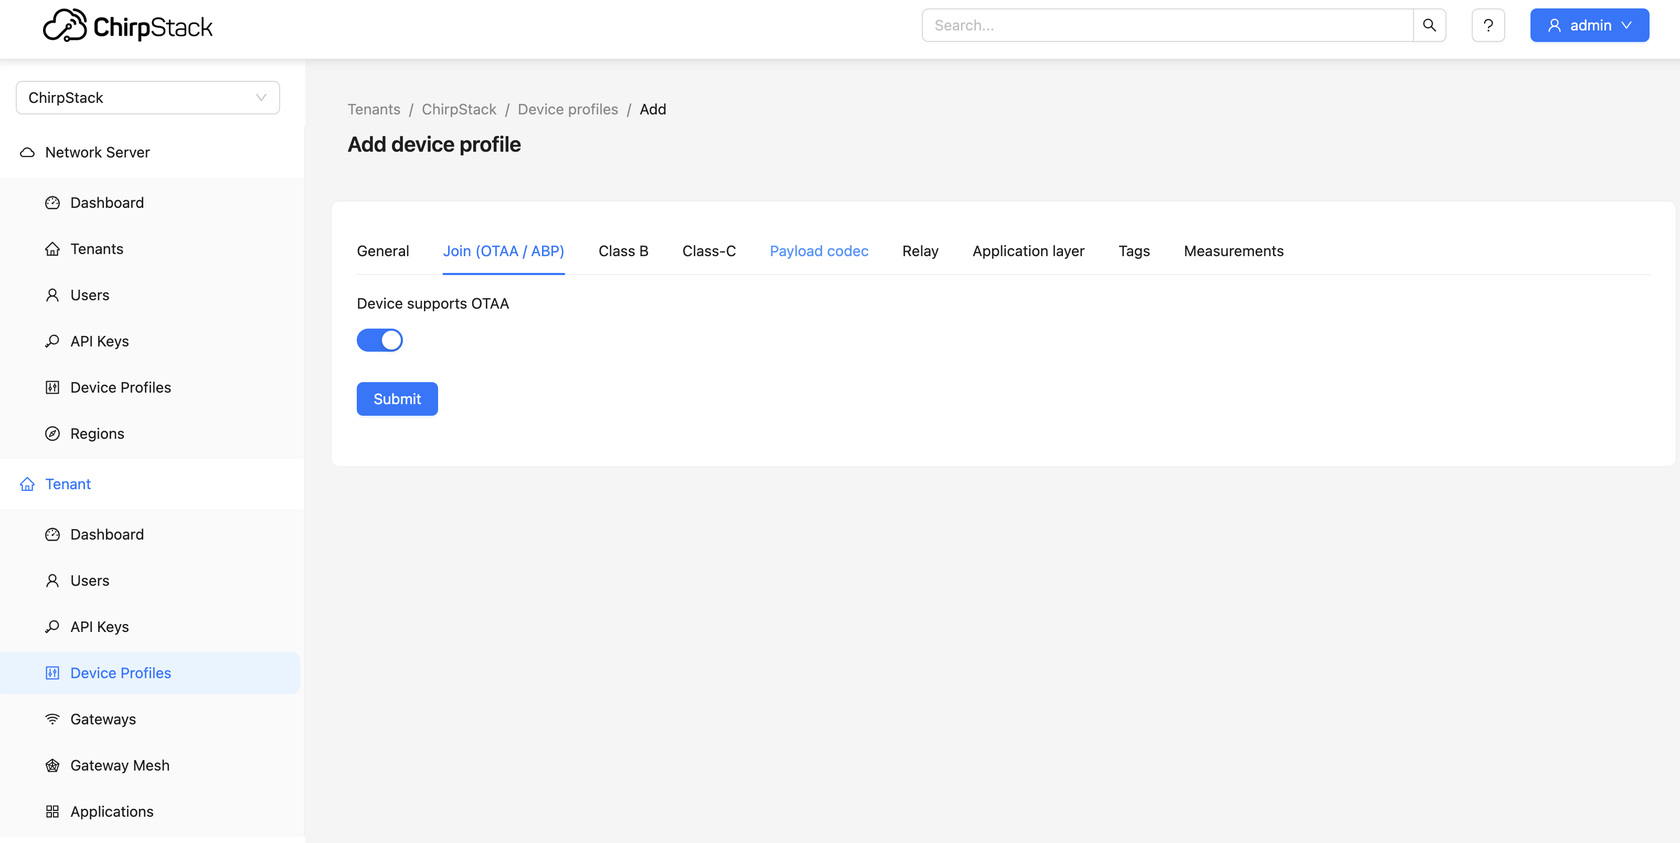Click the Network Server Users icon
Screen dimensions: 1680x843
pos(52,295)
